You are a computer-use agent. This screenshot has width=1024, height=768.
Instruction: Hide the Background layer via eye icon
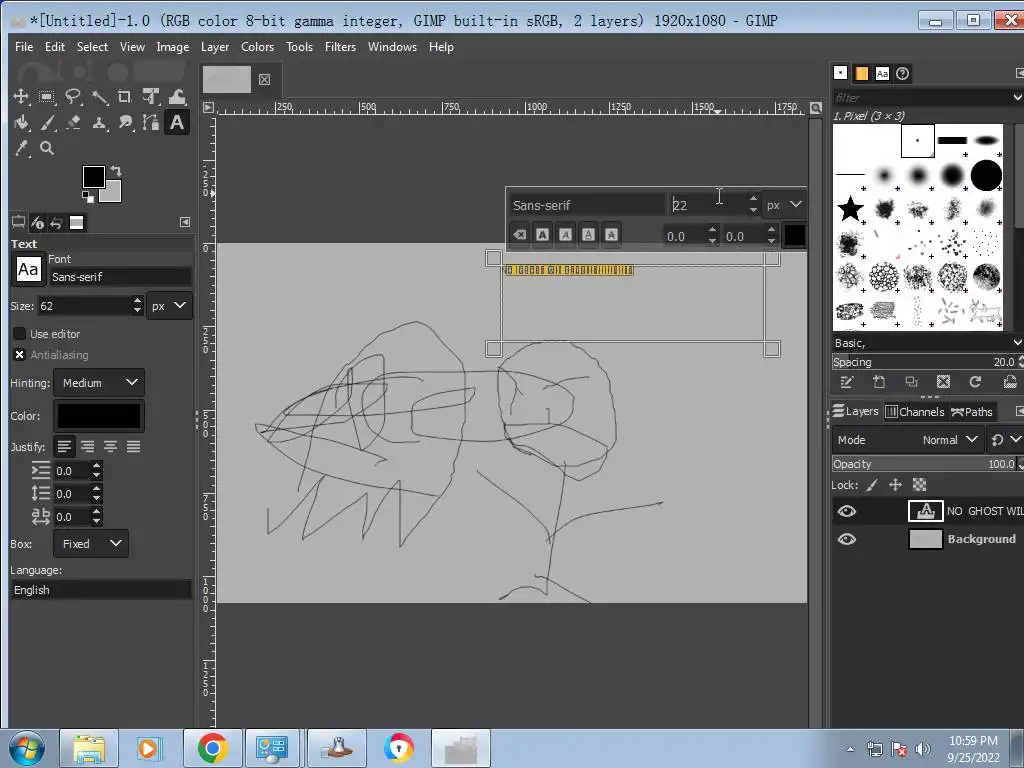point(847,539)
